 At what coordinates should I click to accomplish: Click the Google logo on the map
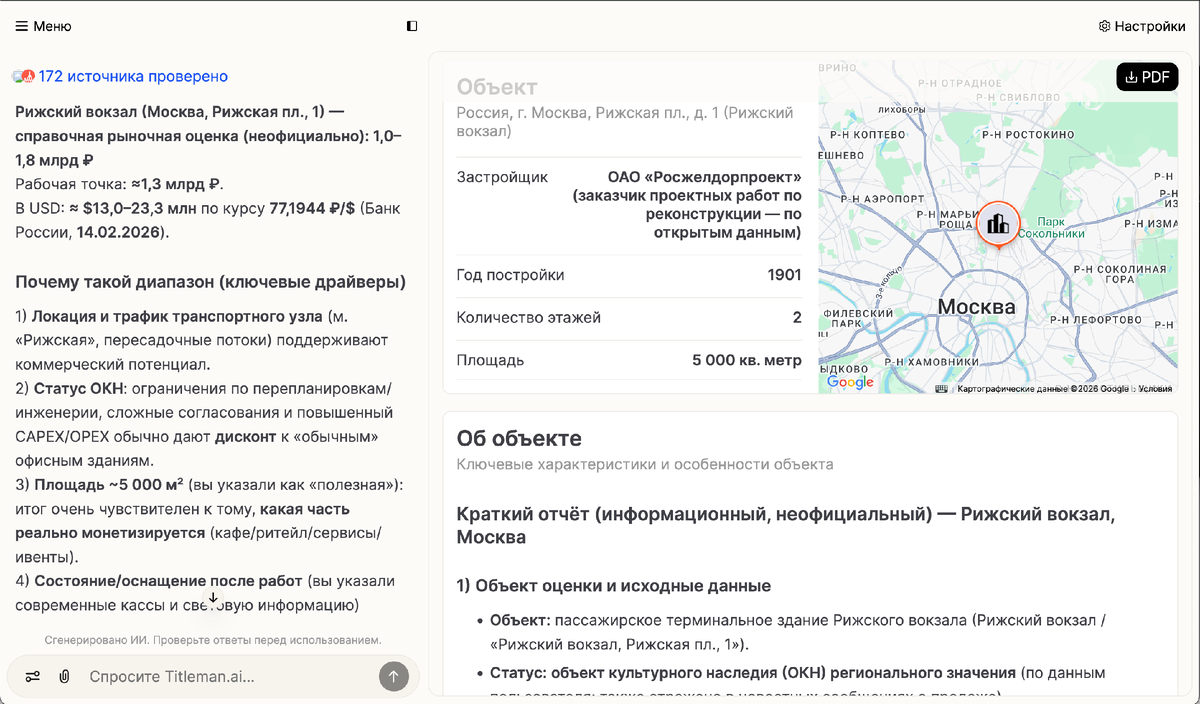pos(851,382)
